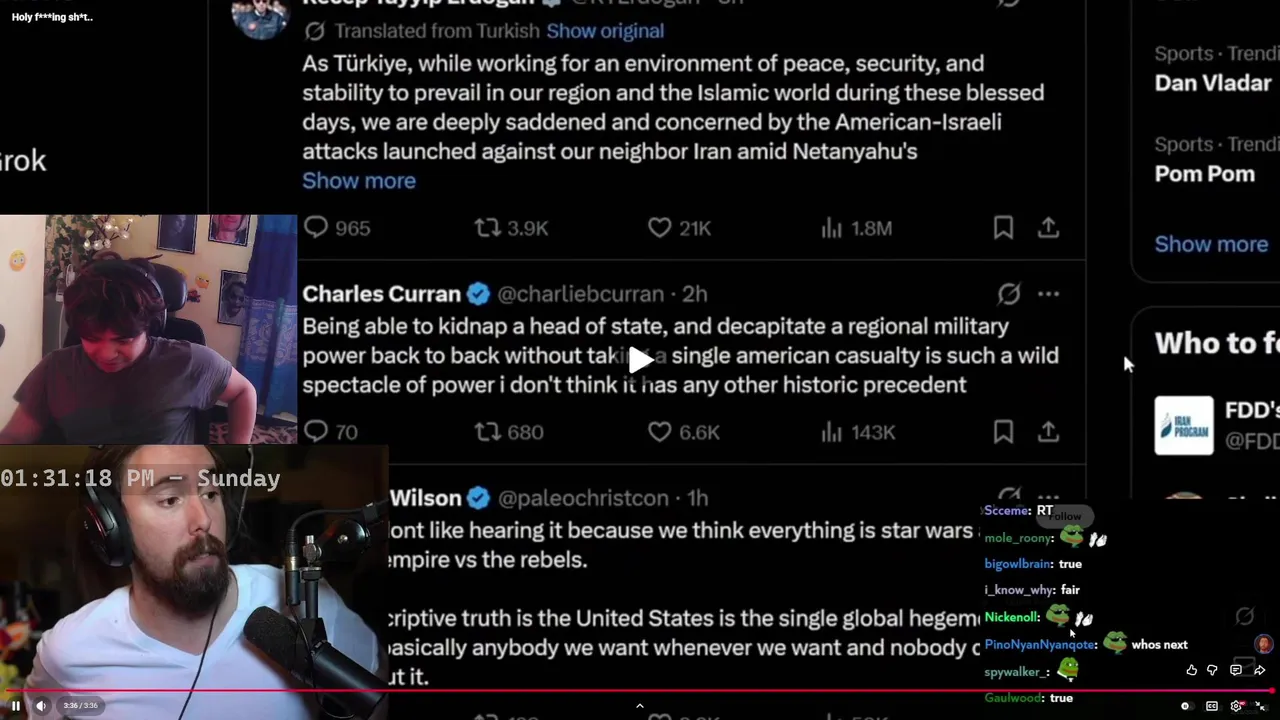Screen dimensions: 1280x720
Task: Bookmark Charles Curran's tweet
Action: 1003,432
